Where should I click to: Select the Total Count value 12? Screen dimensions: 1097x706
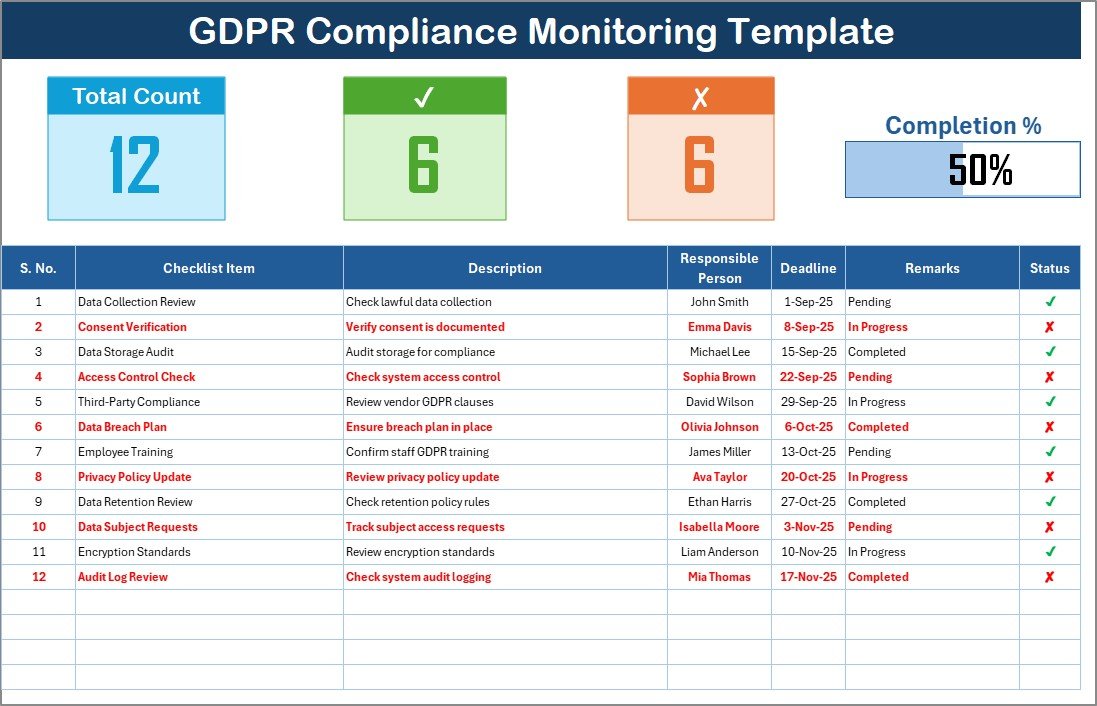click(x=135, y=165)
